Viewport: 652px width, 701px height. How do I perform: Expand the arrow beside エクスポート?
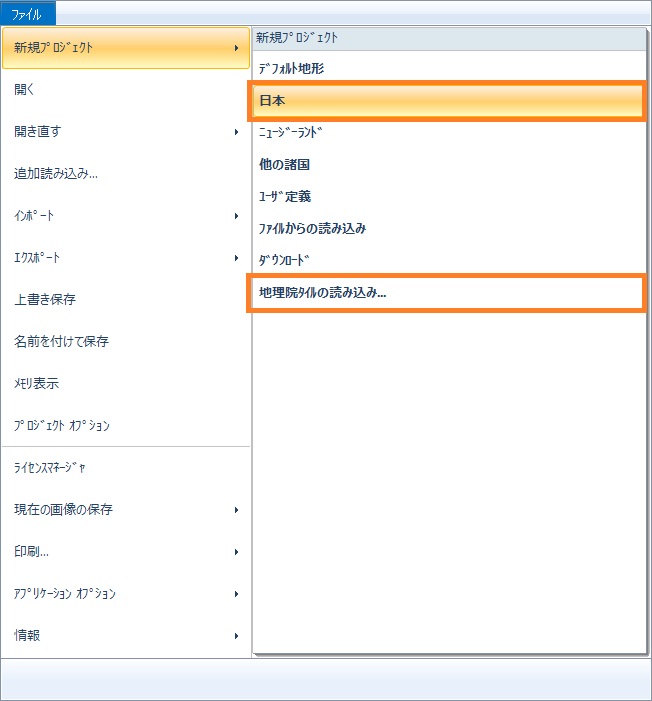coord(237,258)
